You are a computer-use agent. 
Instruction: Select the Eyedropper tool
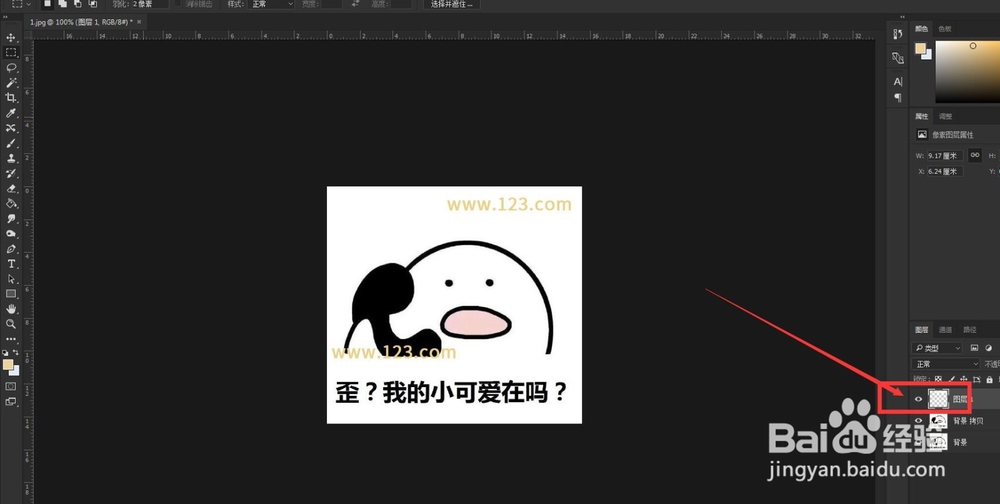point(11,113)
